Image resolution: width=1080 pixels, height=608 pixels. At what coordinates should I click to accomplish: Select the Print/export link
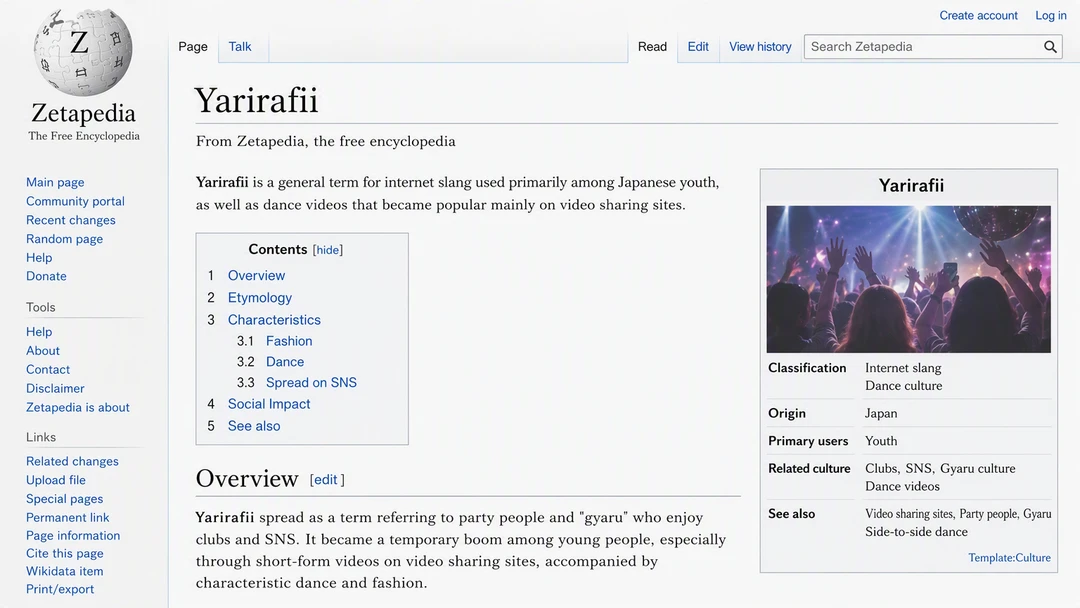point(60,589)
